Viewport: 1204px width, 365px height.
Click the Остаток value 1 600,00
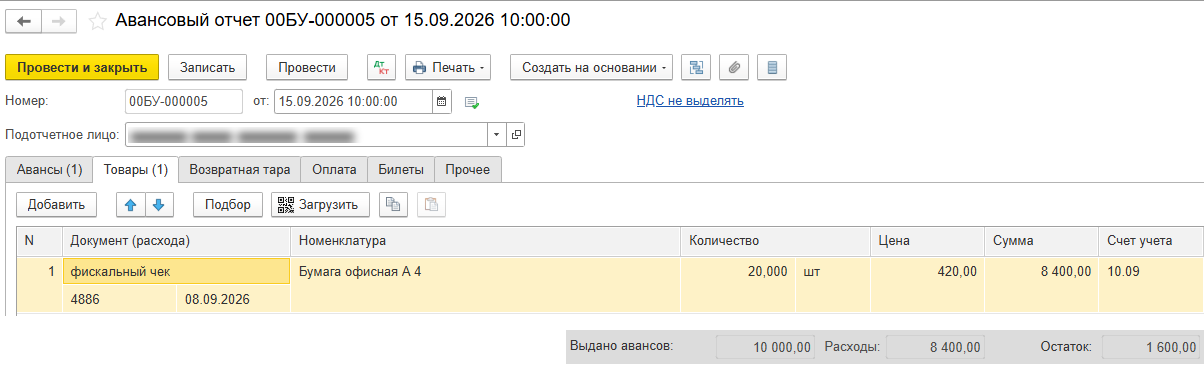click(x=1150, y=347)
